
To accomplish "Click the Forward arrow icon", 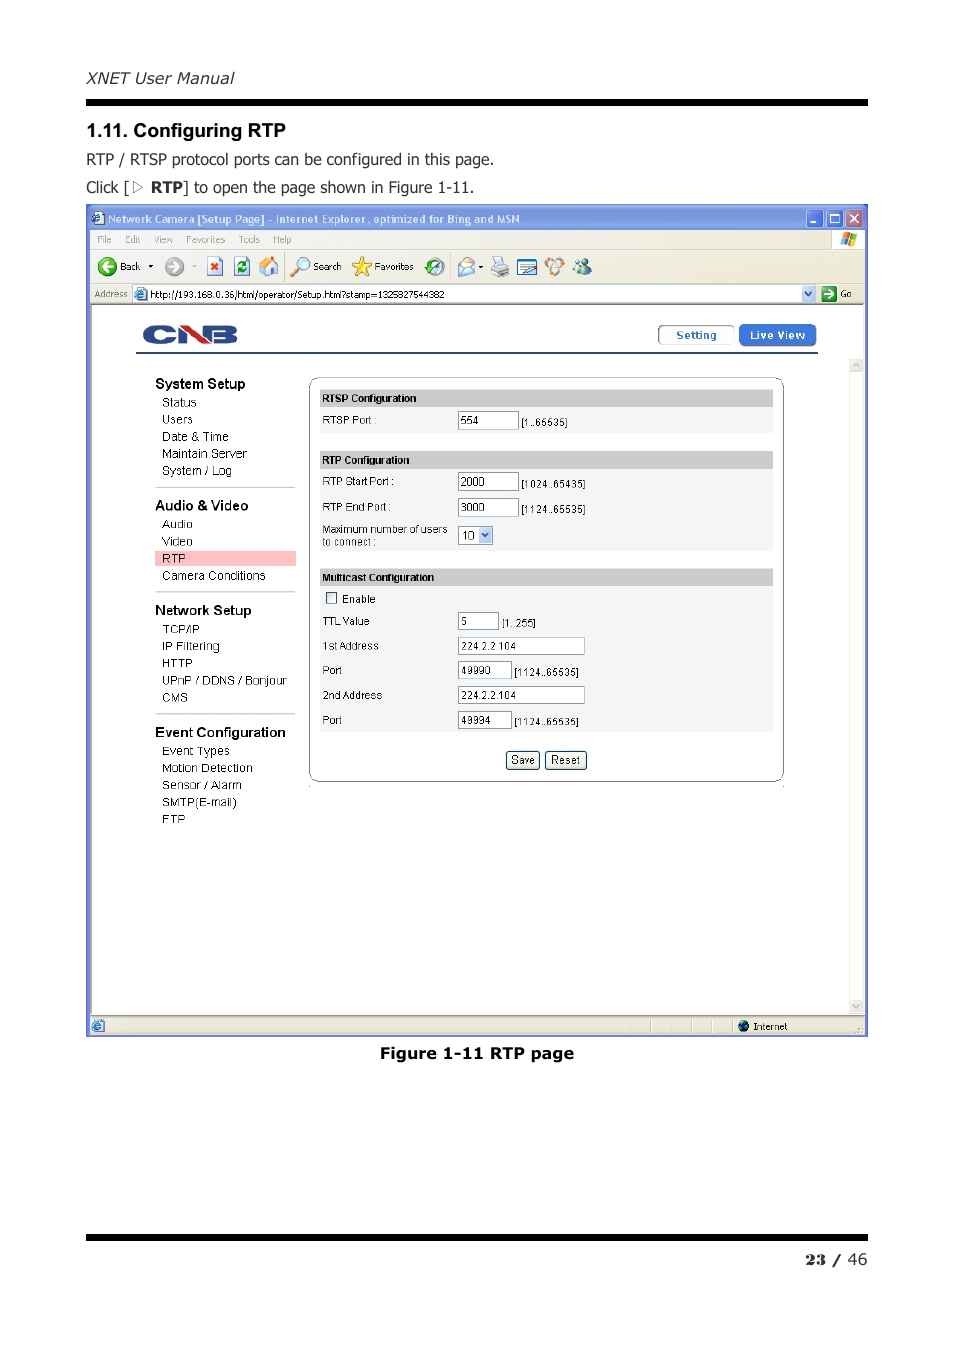I will point(174,267).
